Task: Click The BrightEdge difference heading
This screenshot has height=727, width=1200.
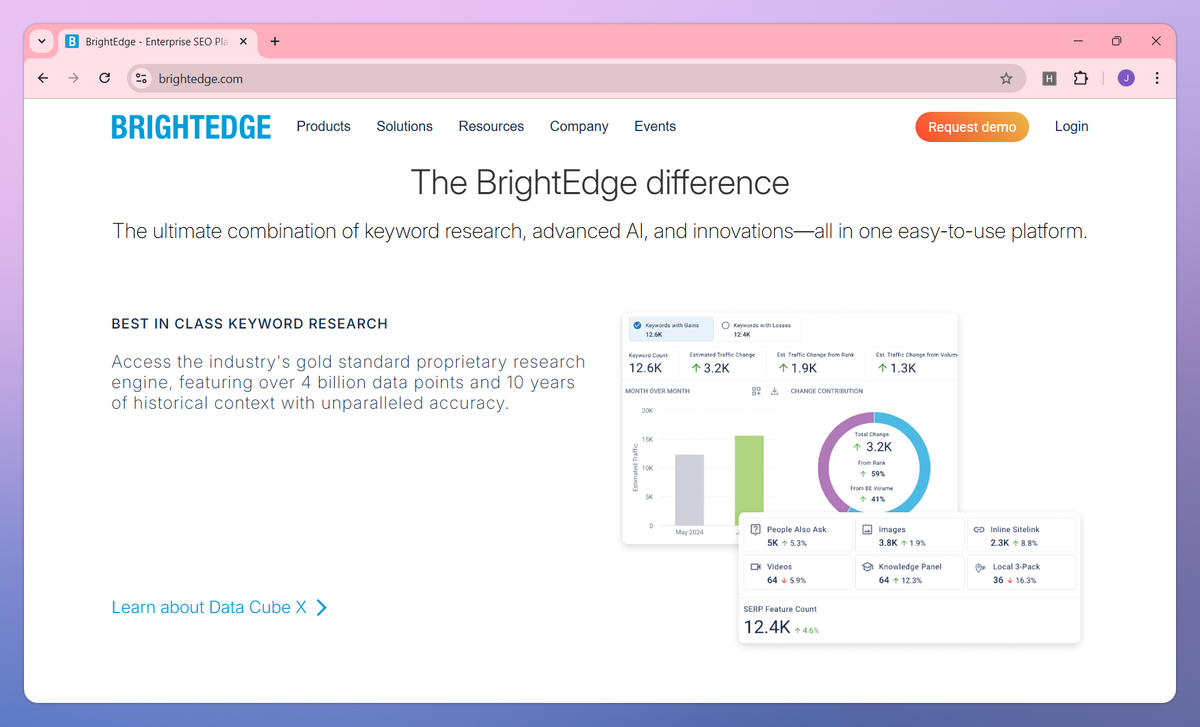Action: pyautogui.click(x=600, y=183)
